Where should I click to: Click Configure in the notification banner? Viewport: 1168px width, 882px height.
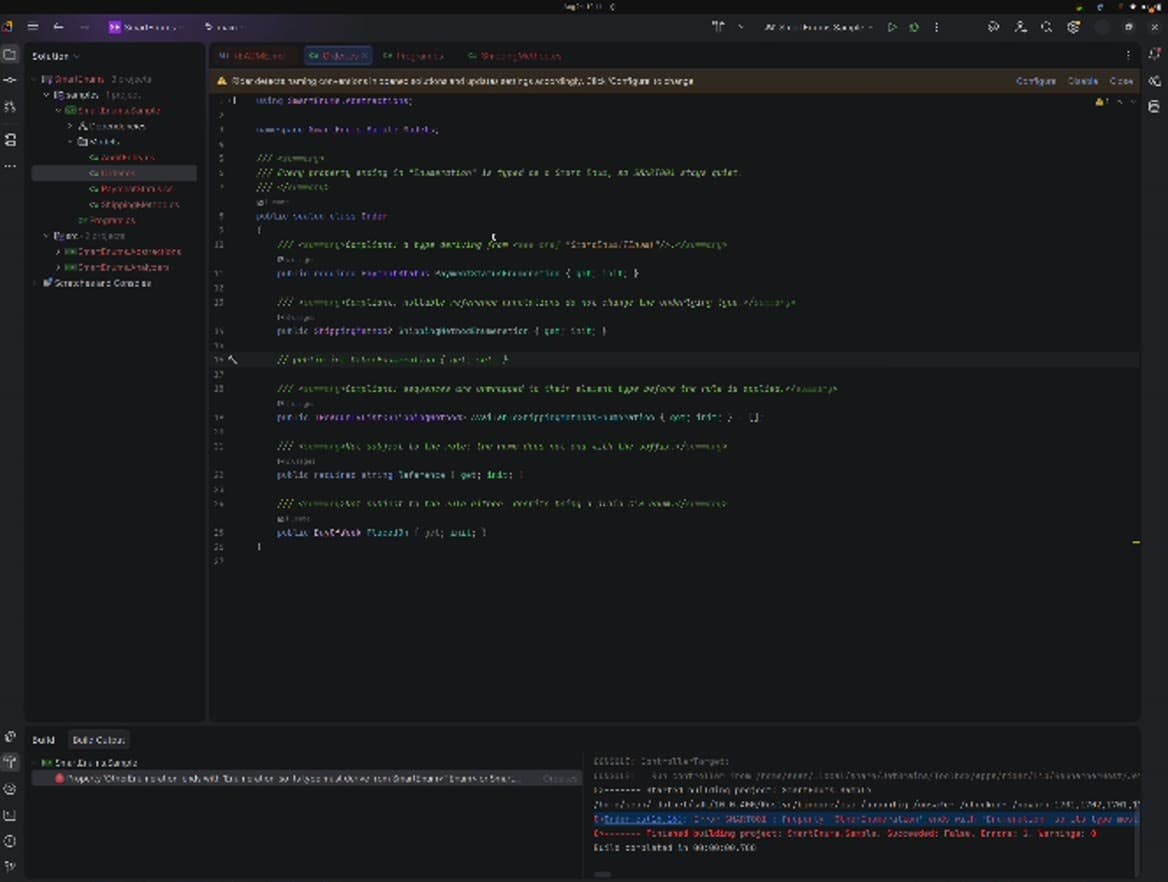(x=1035, y=80)
